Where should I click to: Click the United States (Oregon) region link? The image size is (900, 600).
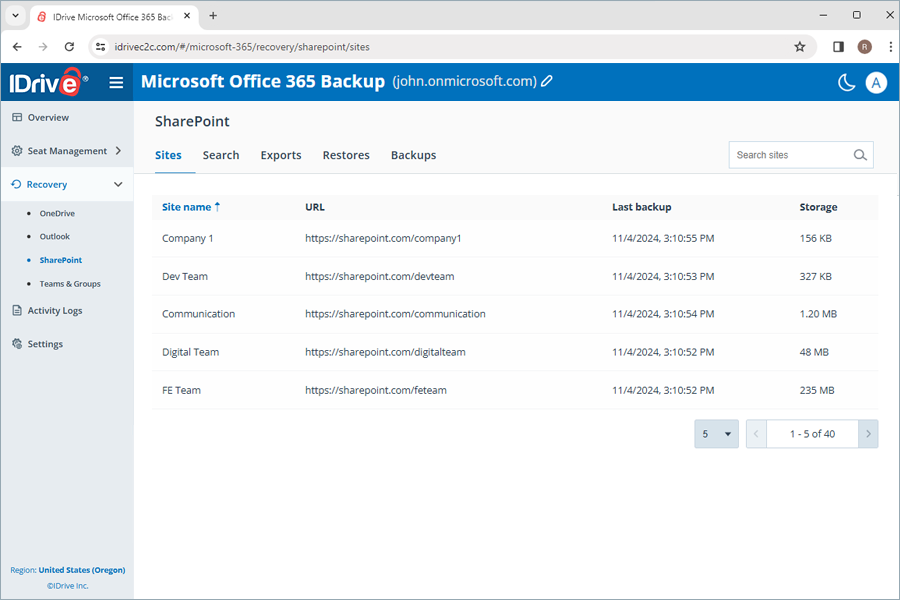[x=82, y=570]
